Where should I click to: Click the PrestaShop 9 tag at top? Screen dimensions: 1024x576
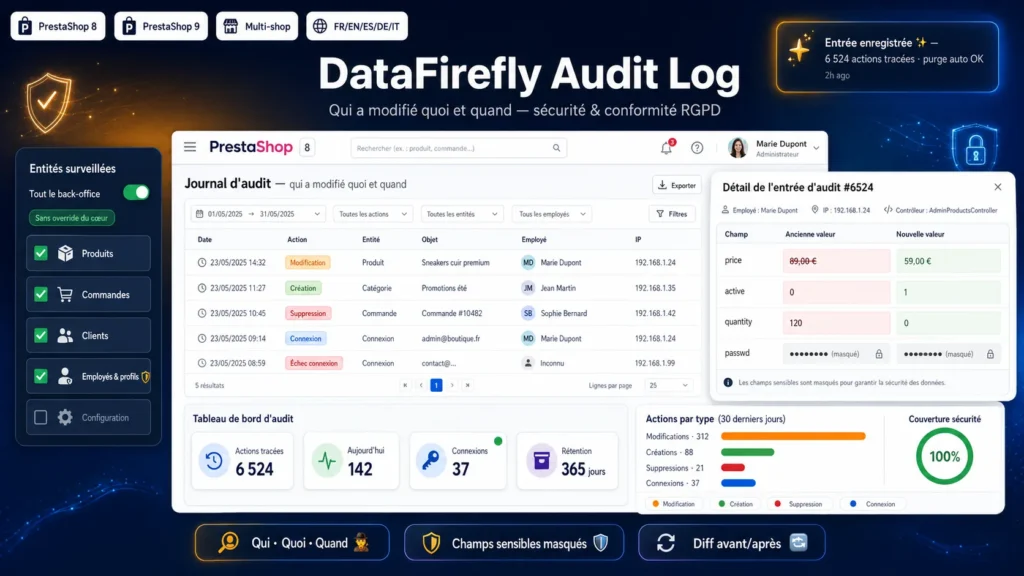(x=161, y=26)
